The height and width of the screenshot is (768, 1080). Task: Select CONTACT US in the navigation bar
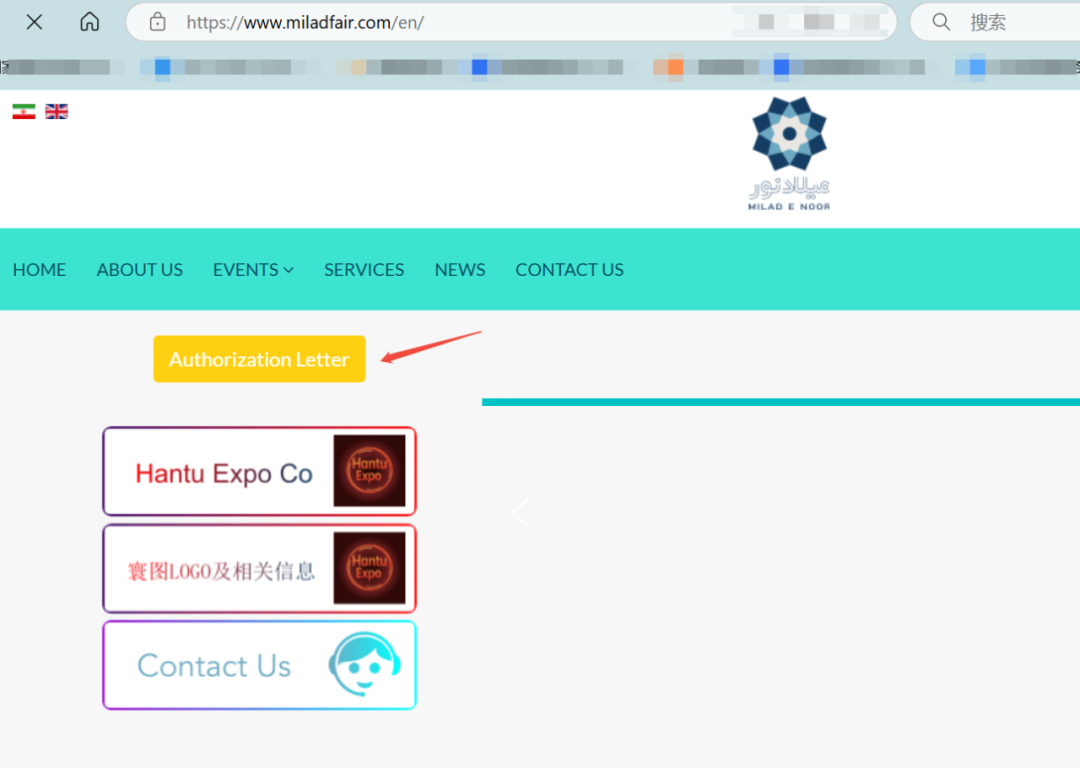pos(569,269)
